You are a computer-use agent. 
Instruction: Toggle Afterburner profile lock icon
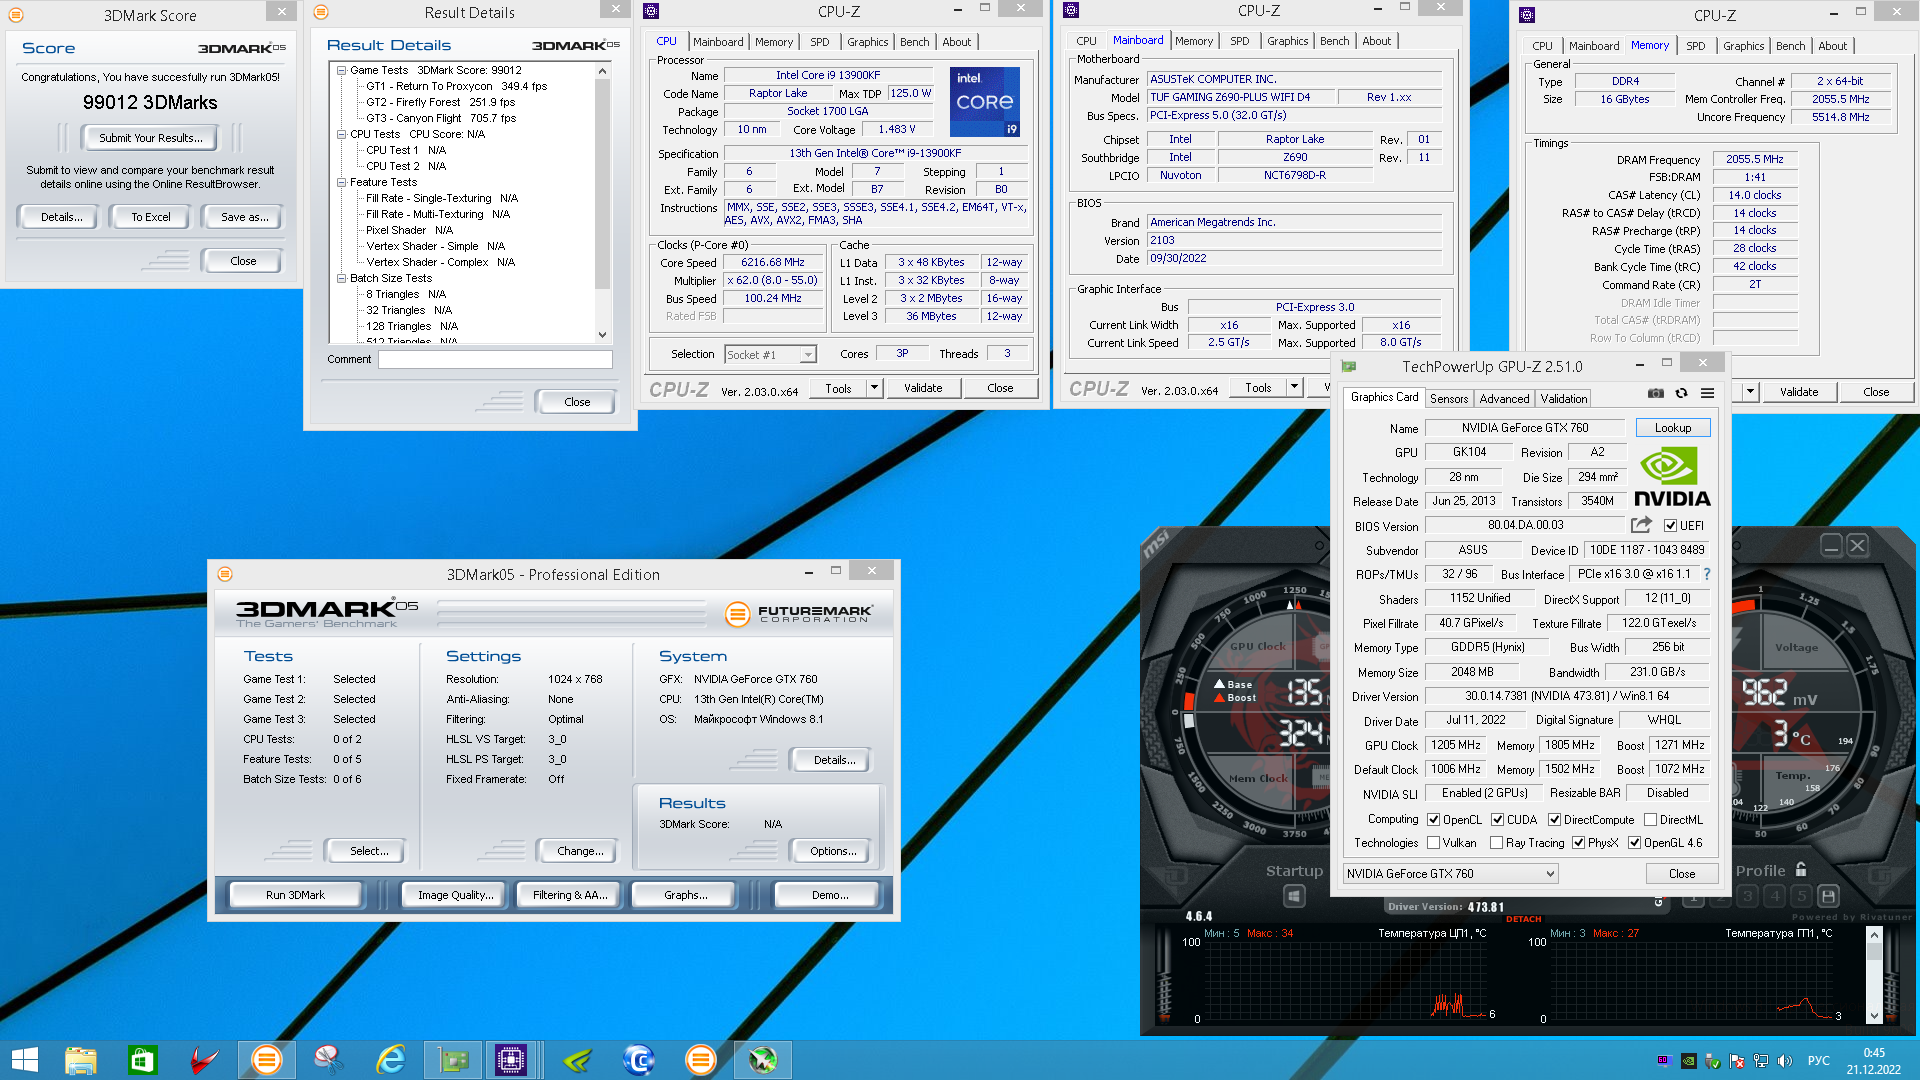coord(1801,870)
